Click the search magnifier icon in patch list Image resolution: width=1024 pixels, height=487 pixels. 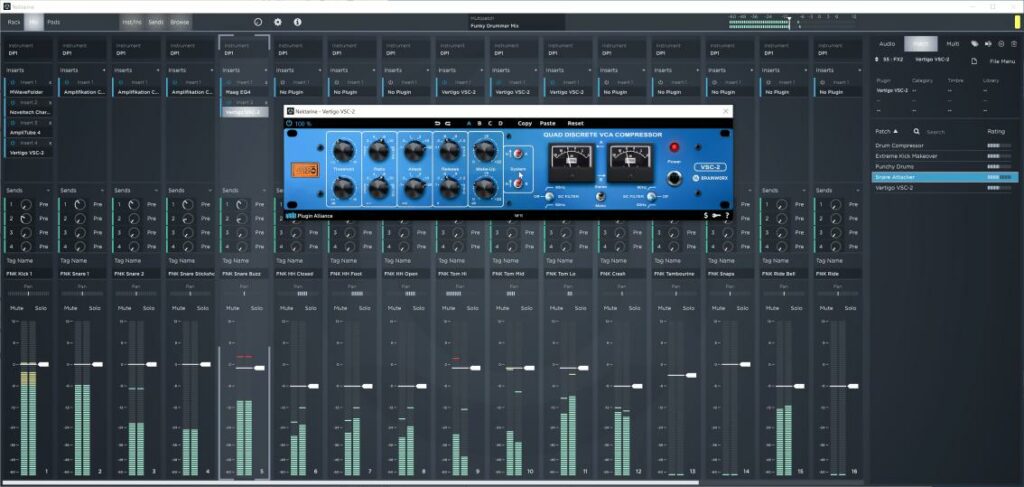[916, 131]
